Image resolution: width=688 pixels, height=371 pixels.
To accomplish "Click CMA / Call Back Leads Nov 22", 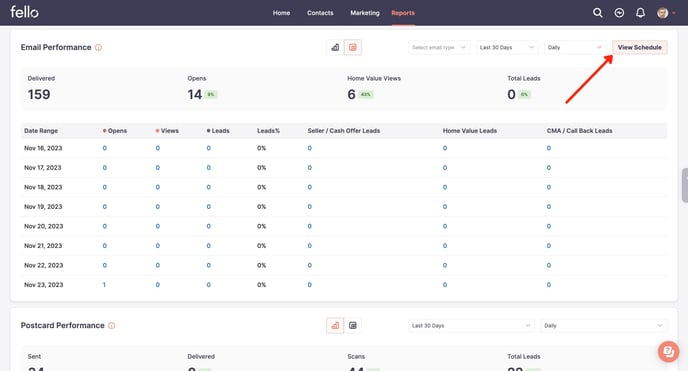I will [548, 265].
